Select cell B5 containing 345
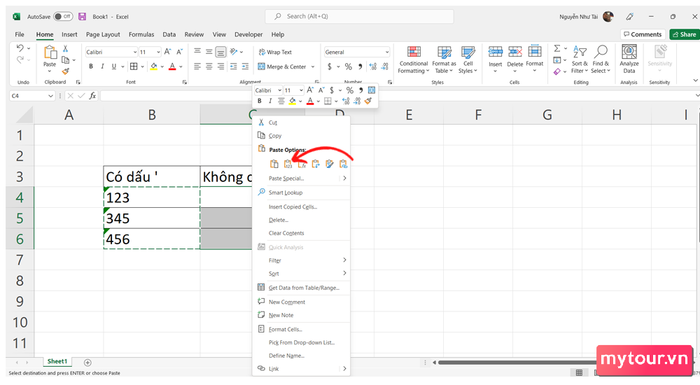This screenshot has height=385, width=700. (152, 218)
